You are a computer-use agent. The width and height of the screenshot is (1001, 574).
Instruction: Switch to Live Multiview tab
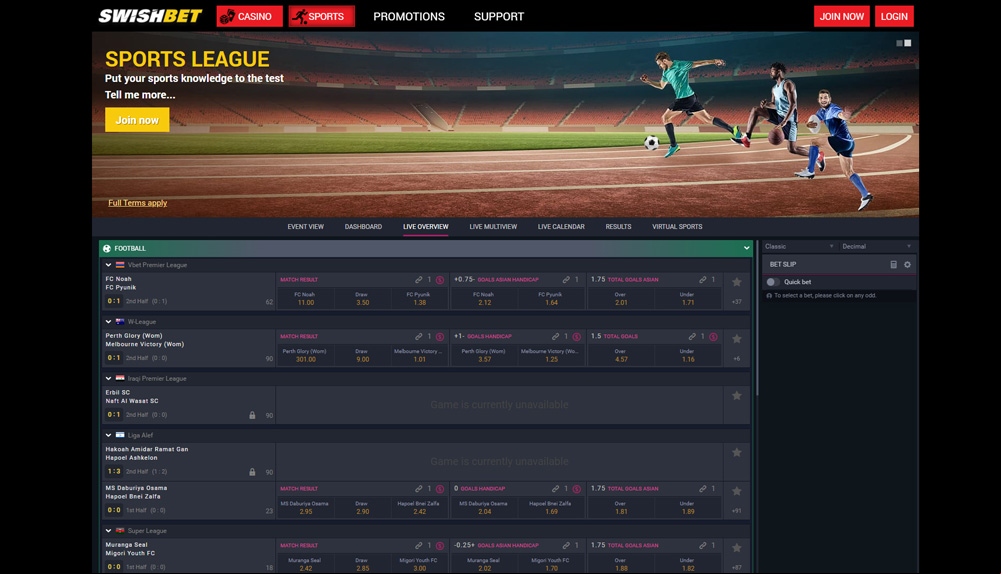coord(493,227)
